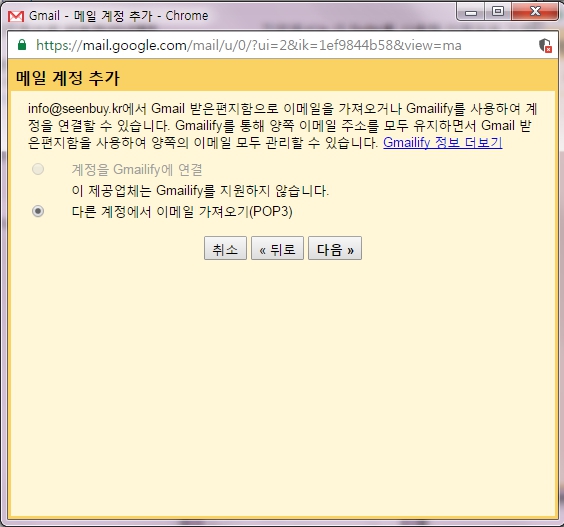Screen dimensions: 564x527
Task: Select the disabled 계정을 Gmailify에 연결 radio button
Action: 38,169
